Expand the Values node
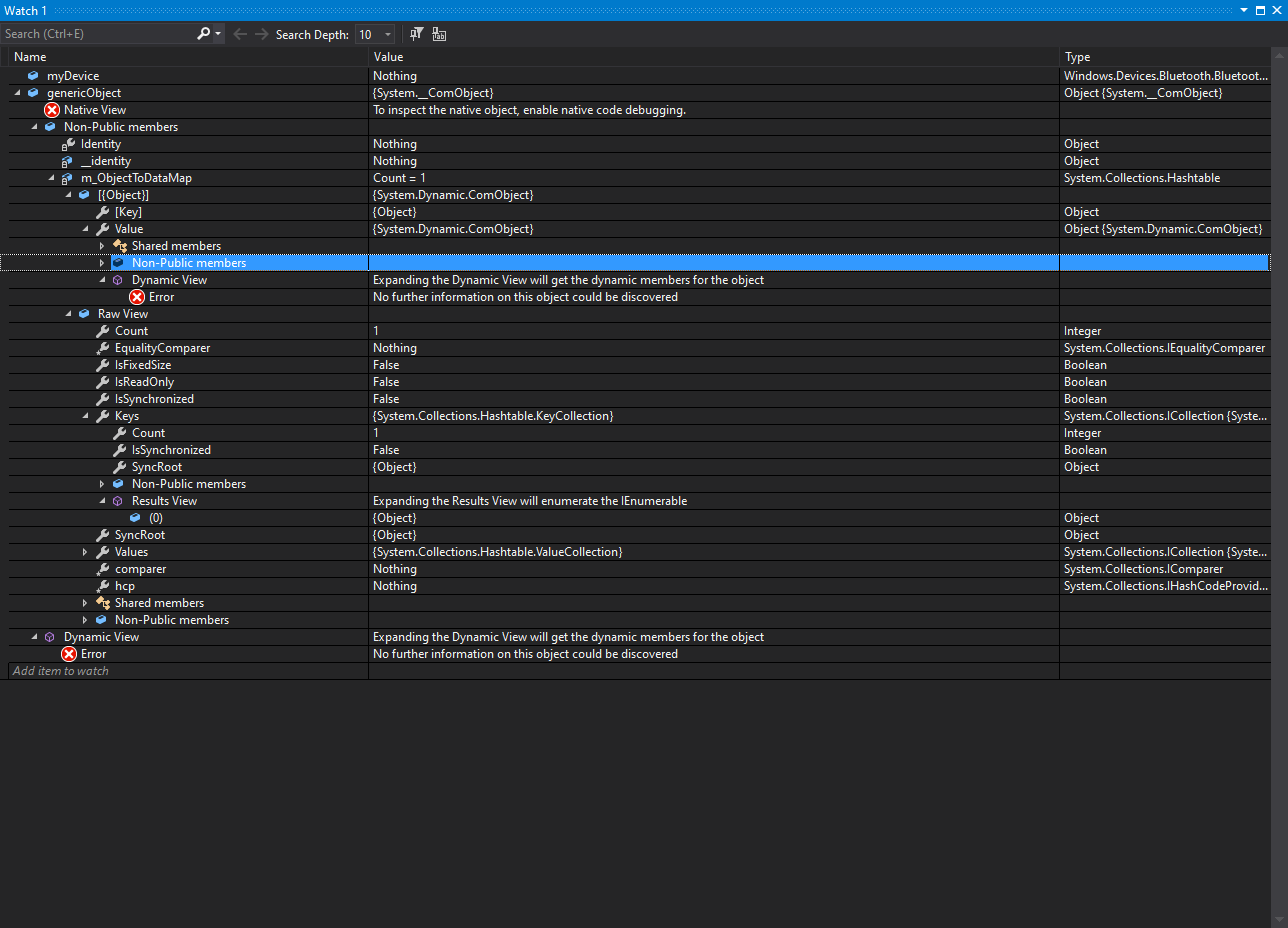1288x928 pixels. click(x=85, y=552)
